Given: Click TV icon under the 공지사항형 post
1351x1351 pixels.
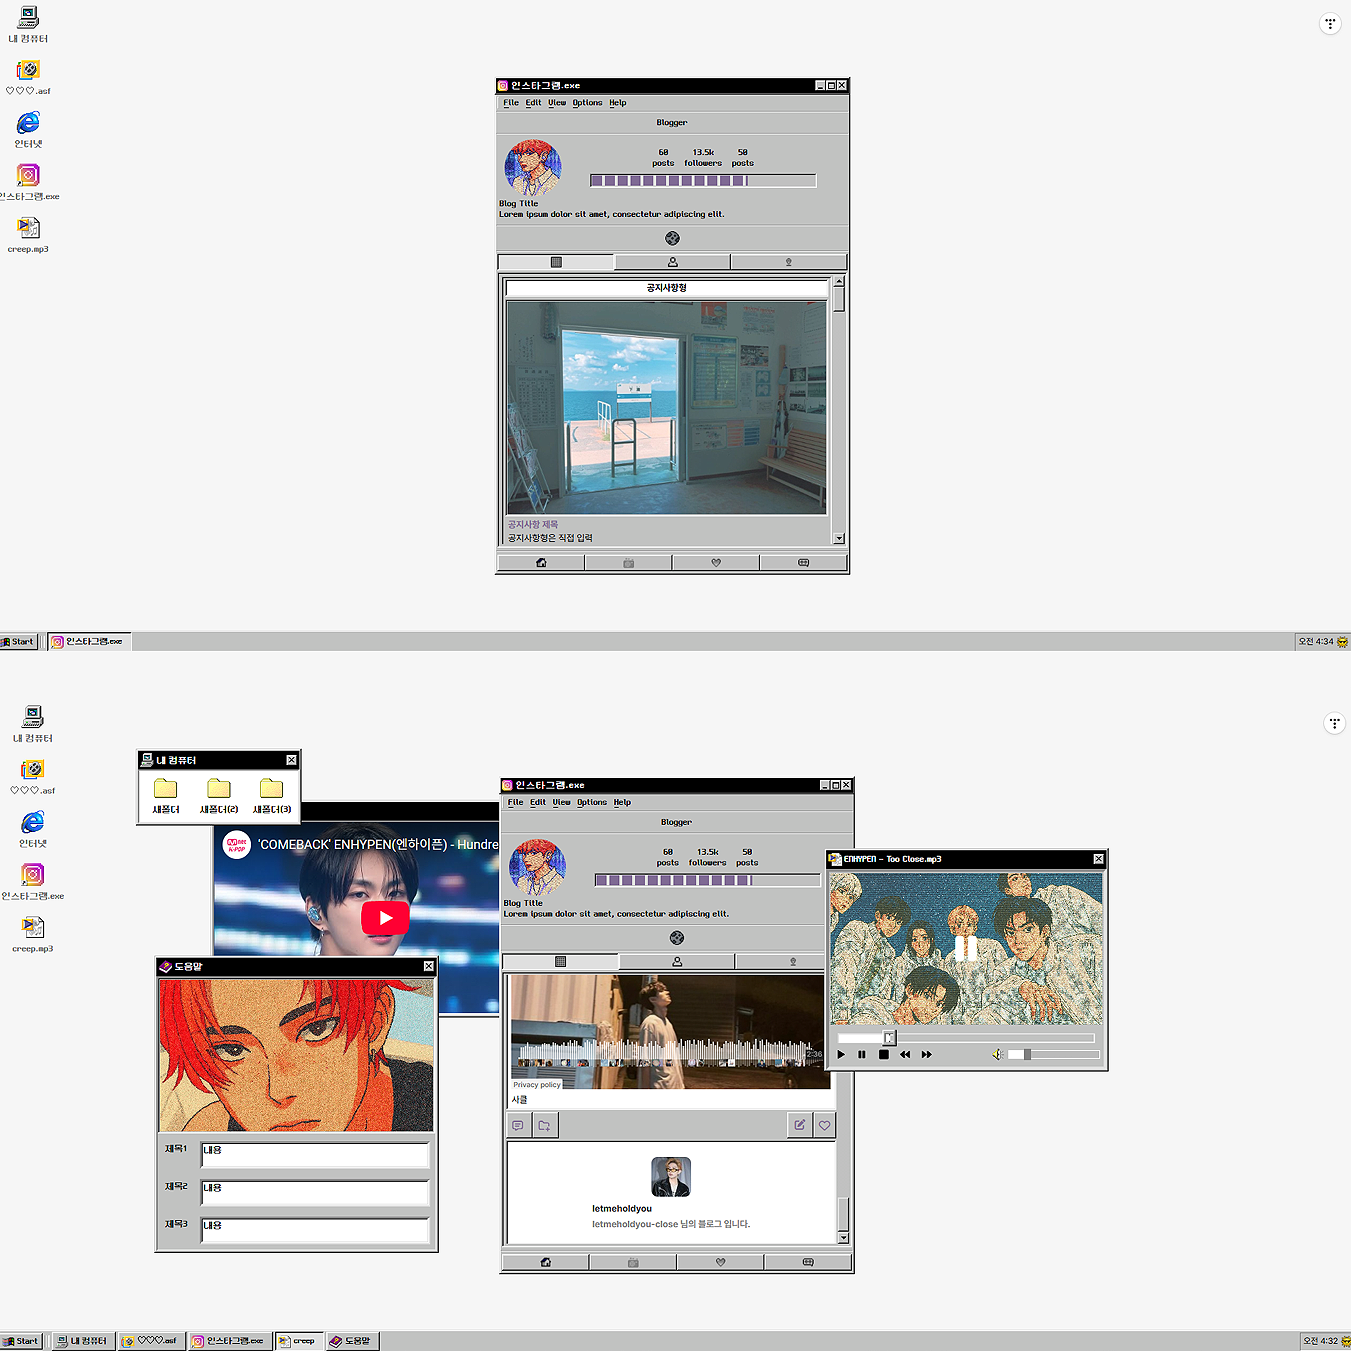Looking at the screenshot, I should click(629, 563).
